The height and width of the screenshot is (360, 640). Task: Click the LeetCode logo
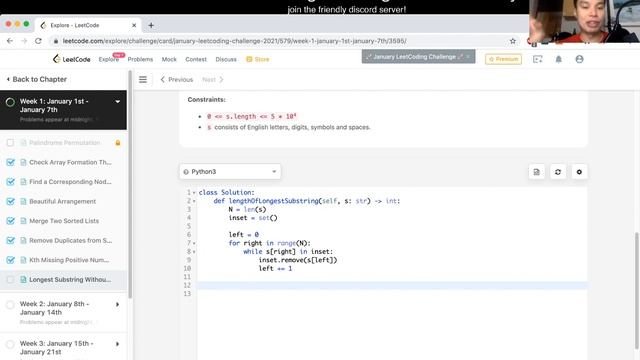coord(72,59)
